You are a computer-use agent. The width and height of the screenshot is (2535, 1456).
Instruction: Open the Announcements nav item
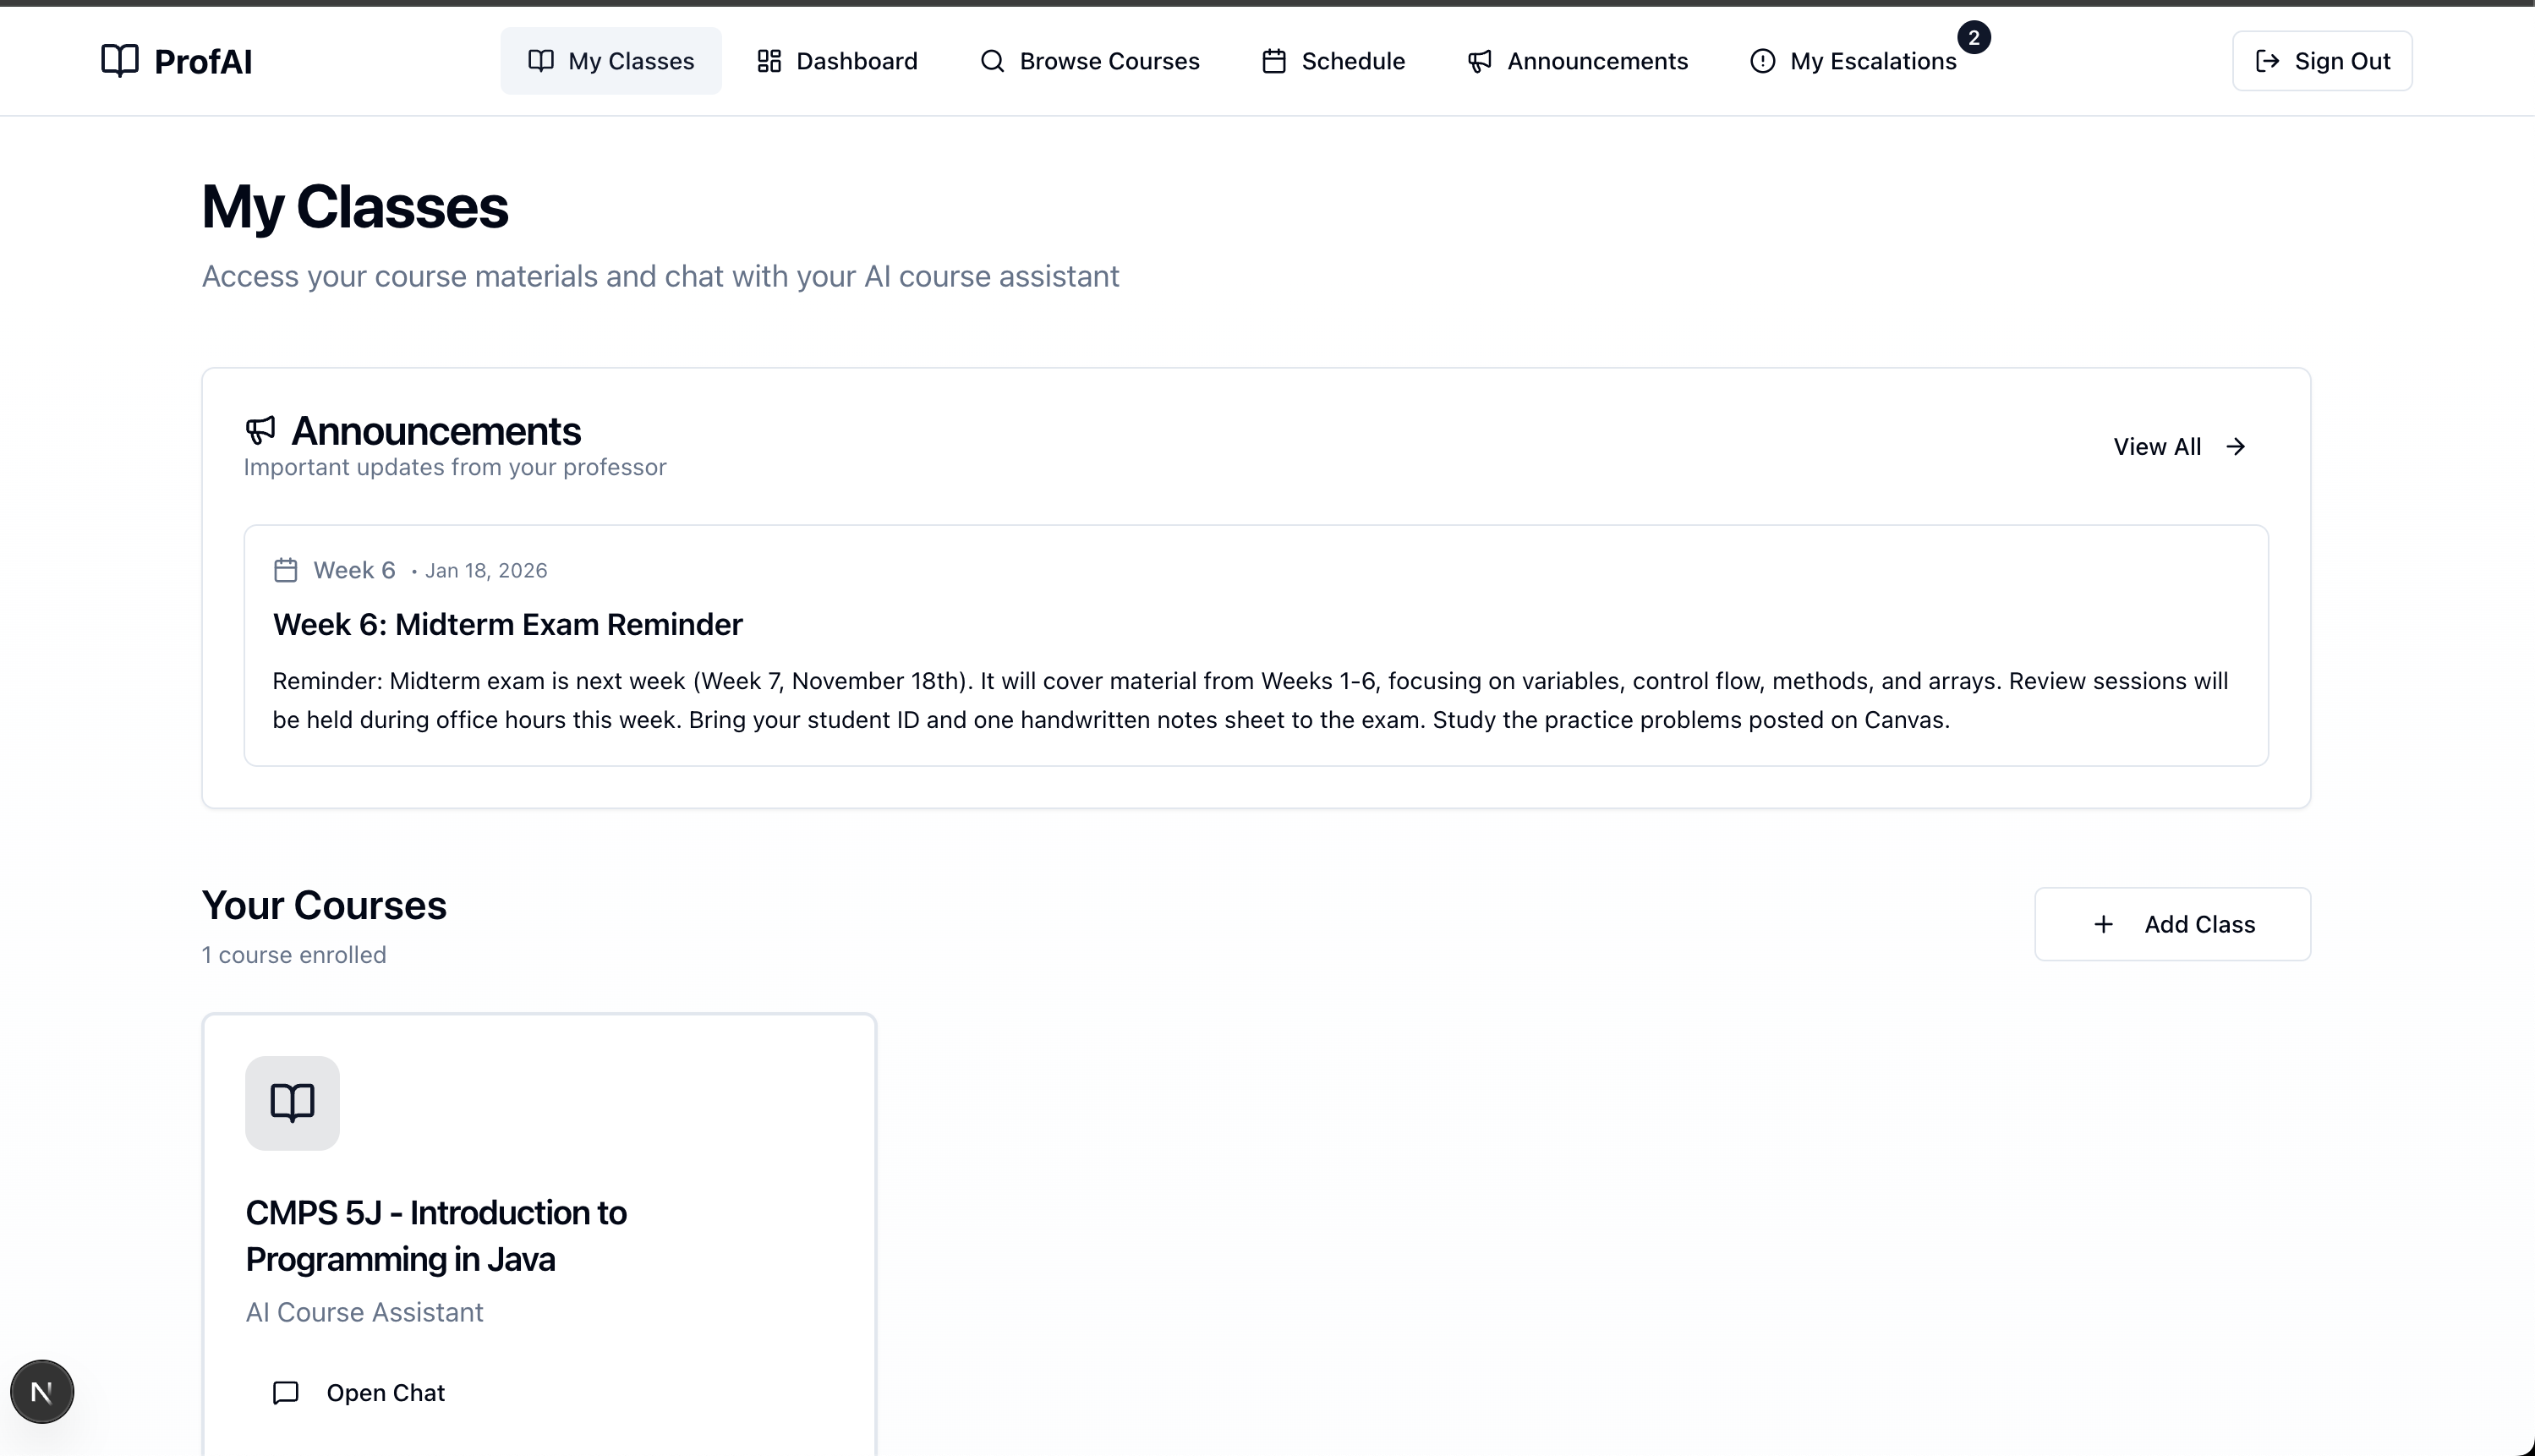click(x=1577, y=61)
